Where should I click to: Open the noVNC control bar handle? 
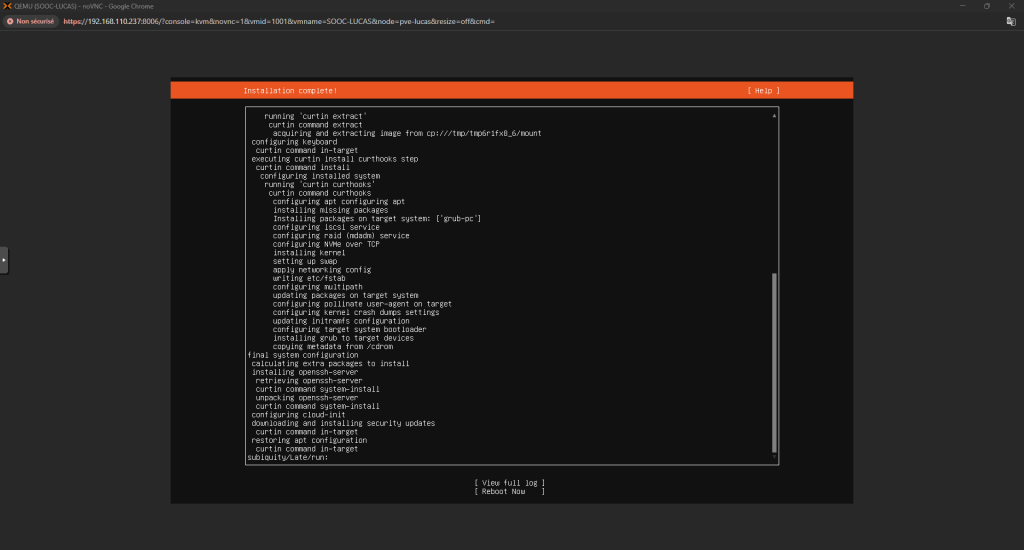[x=4, y=260]
